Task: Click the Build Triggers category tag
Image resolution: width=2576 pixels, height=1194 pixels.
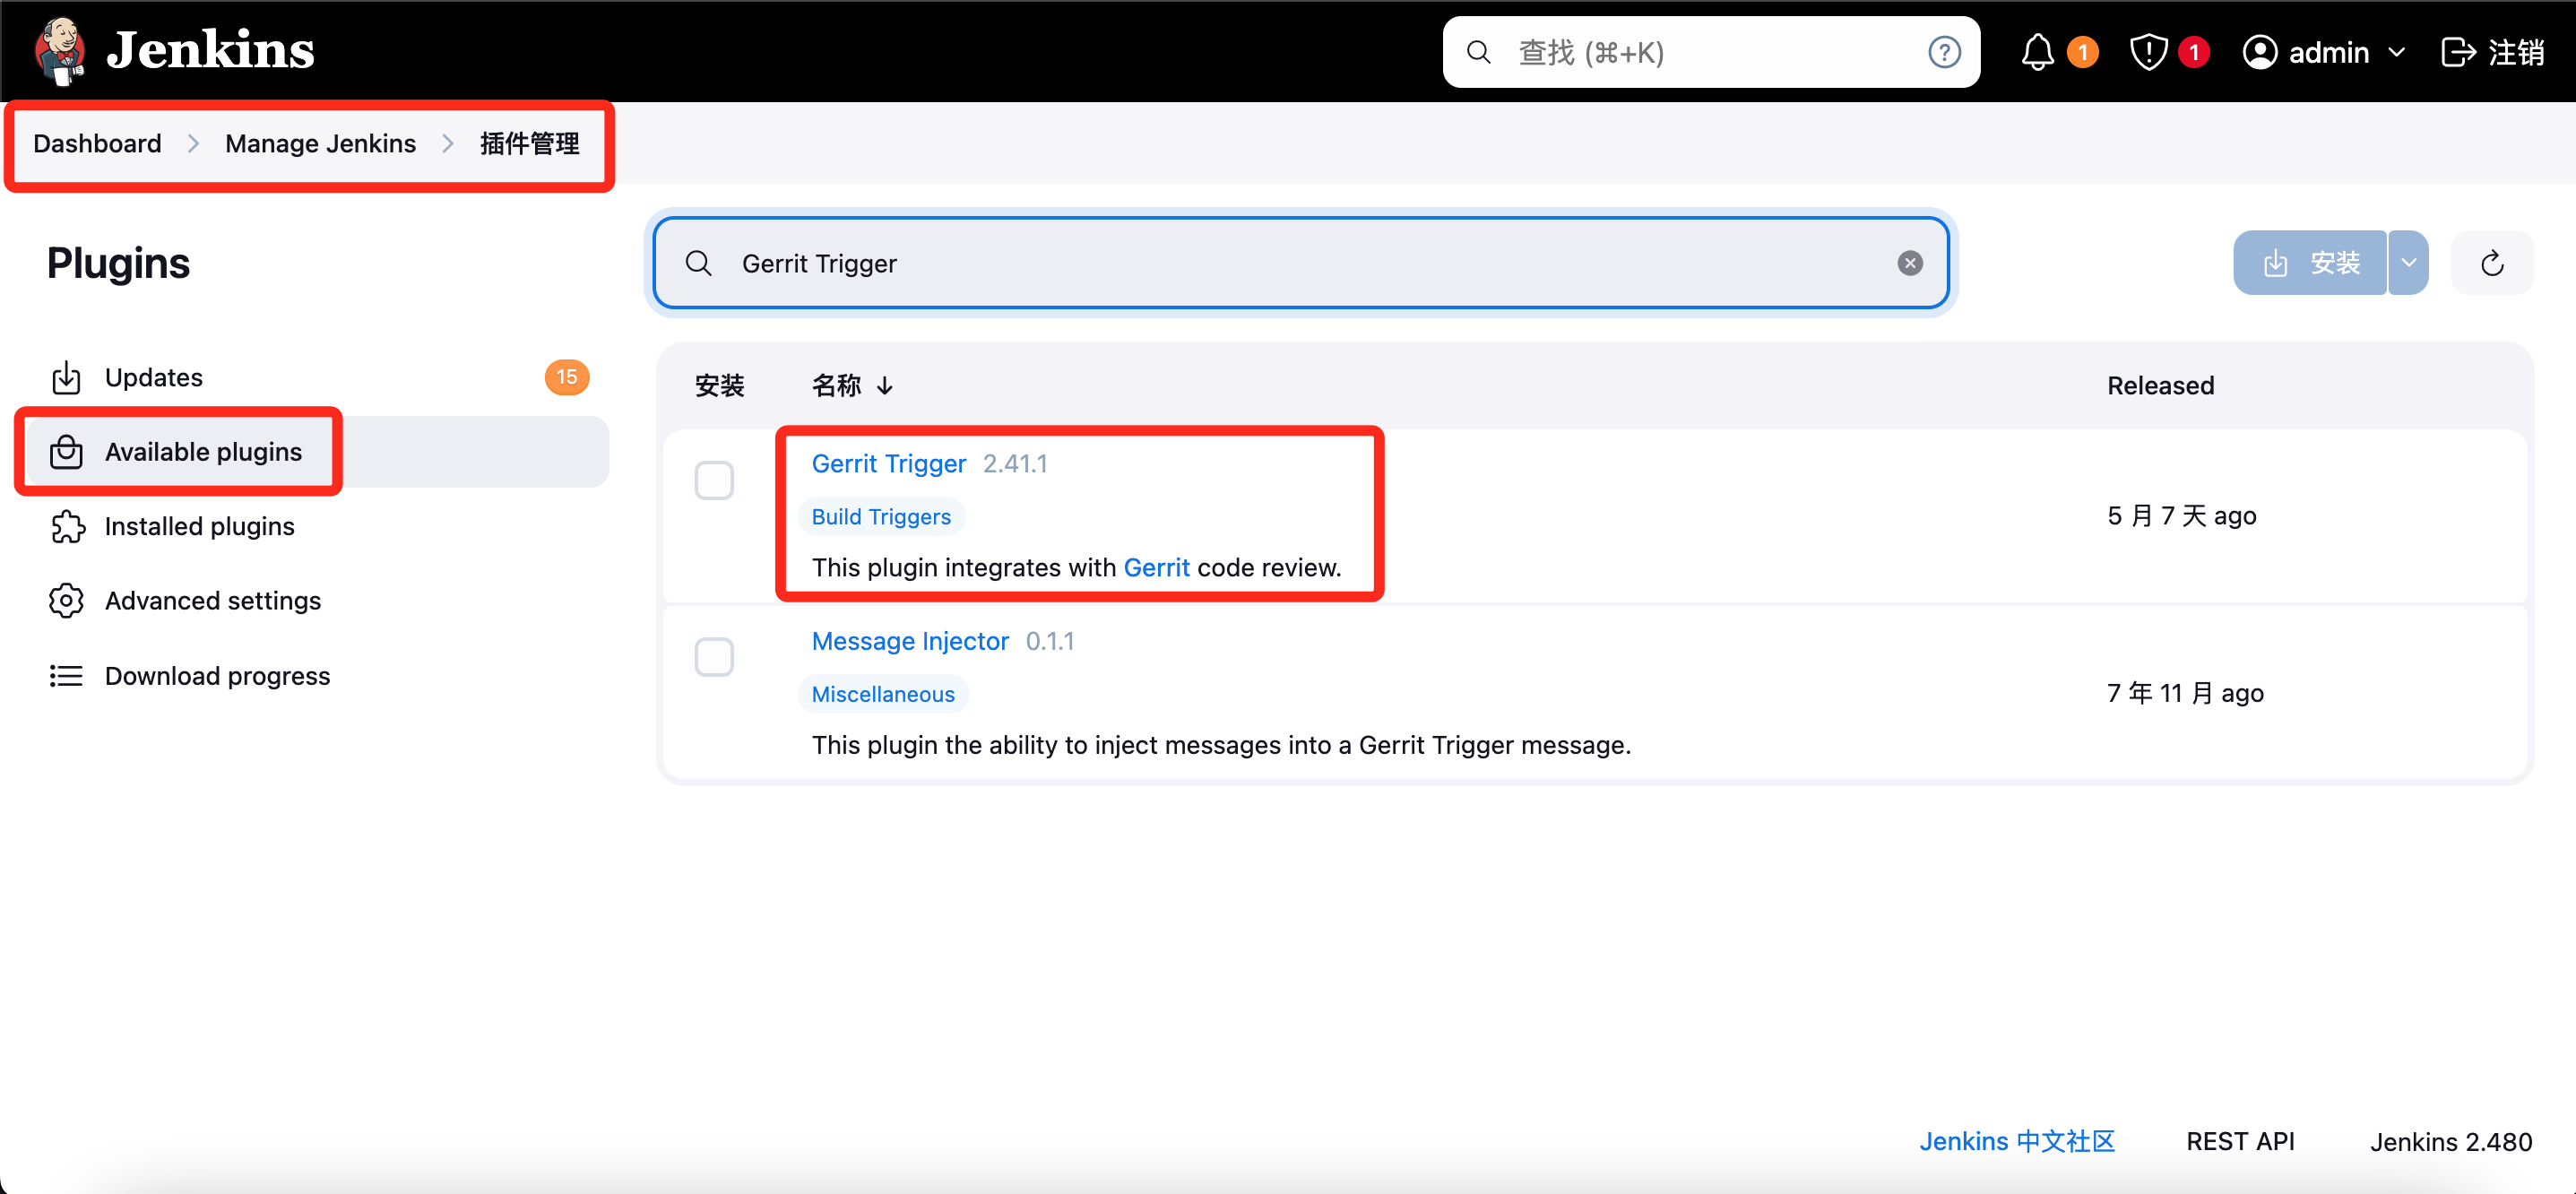Action: [880, 516]
